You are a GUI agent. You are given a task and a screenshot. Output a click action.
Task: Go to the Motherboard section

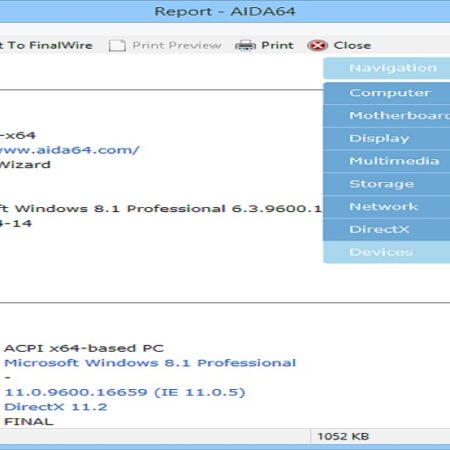point(387,116)
